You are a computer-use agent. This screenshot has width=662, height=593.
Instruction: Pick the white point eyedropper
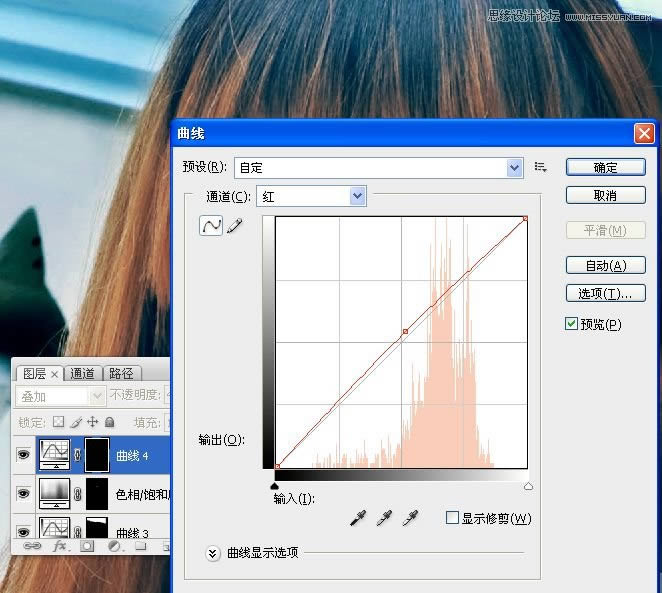(x=409, y=518)
